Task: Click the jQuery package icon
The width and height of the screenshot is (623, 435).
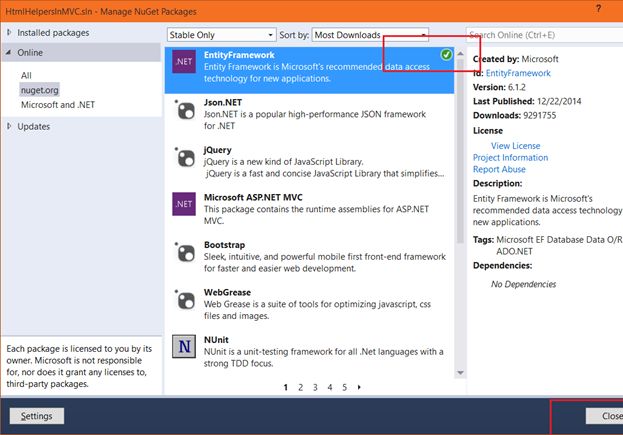Action: pos(185,158)
